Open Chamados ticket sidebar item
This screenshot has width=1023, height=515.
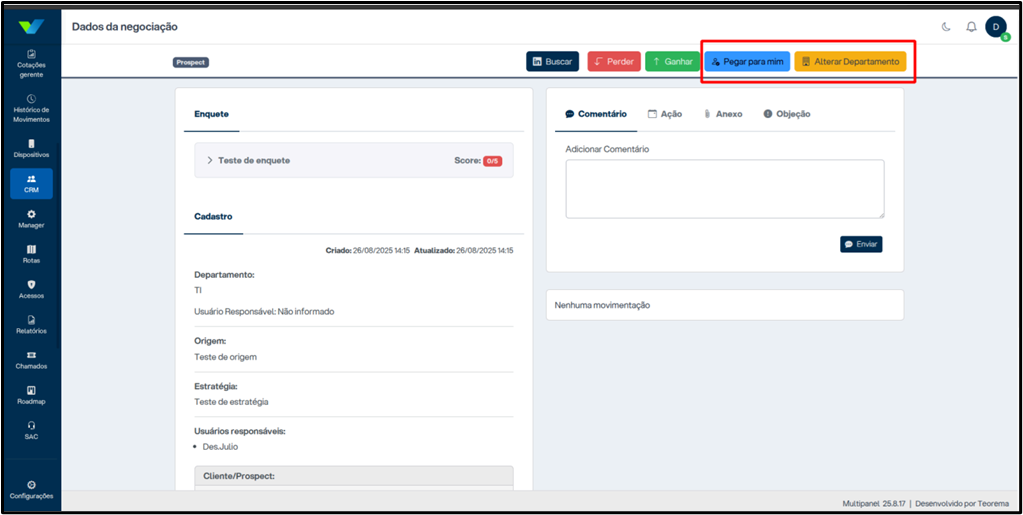[31, 360]
